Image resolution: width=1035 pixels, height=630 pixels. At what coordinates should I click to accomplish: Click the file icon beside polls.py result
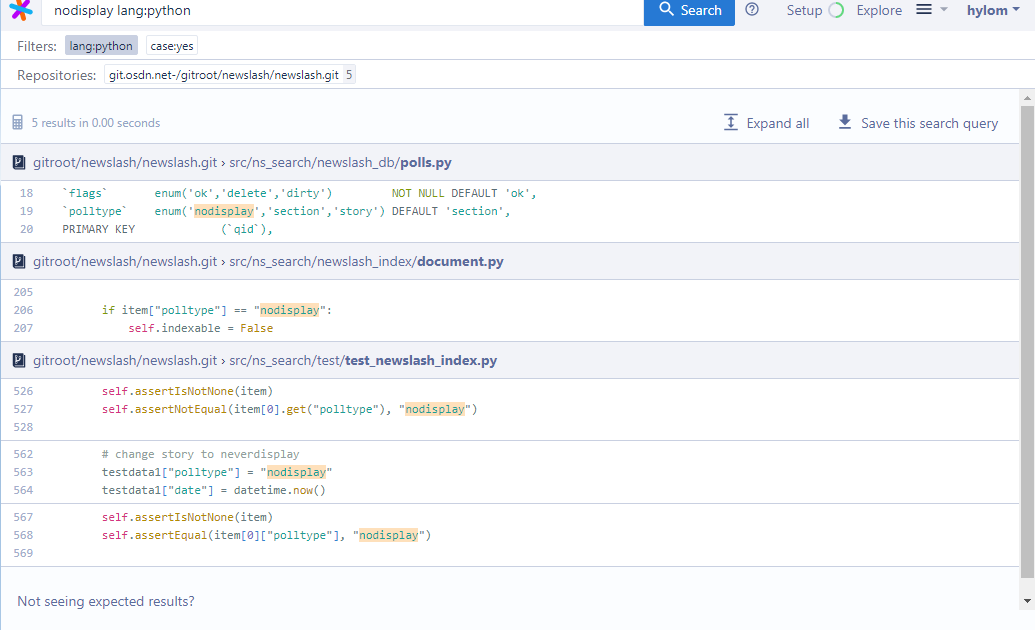pyautogui.click(x=18, y=161)
